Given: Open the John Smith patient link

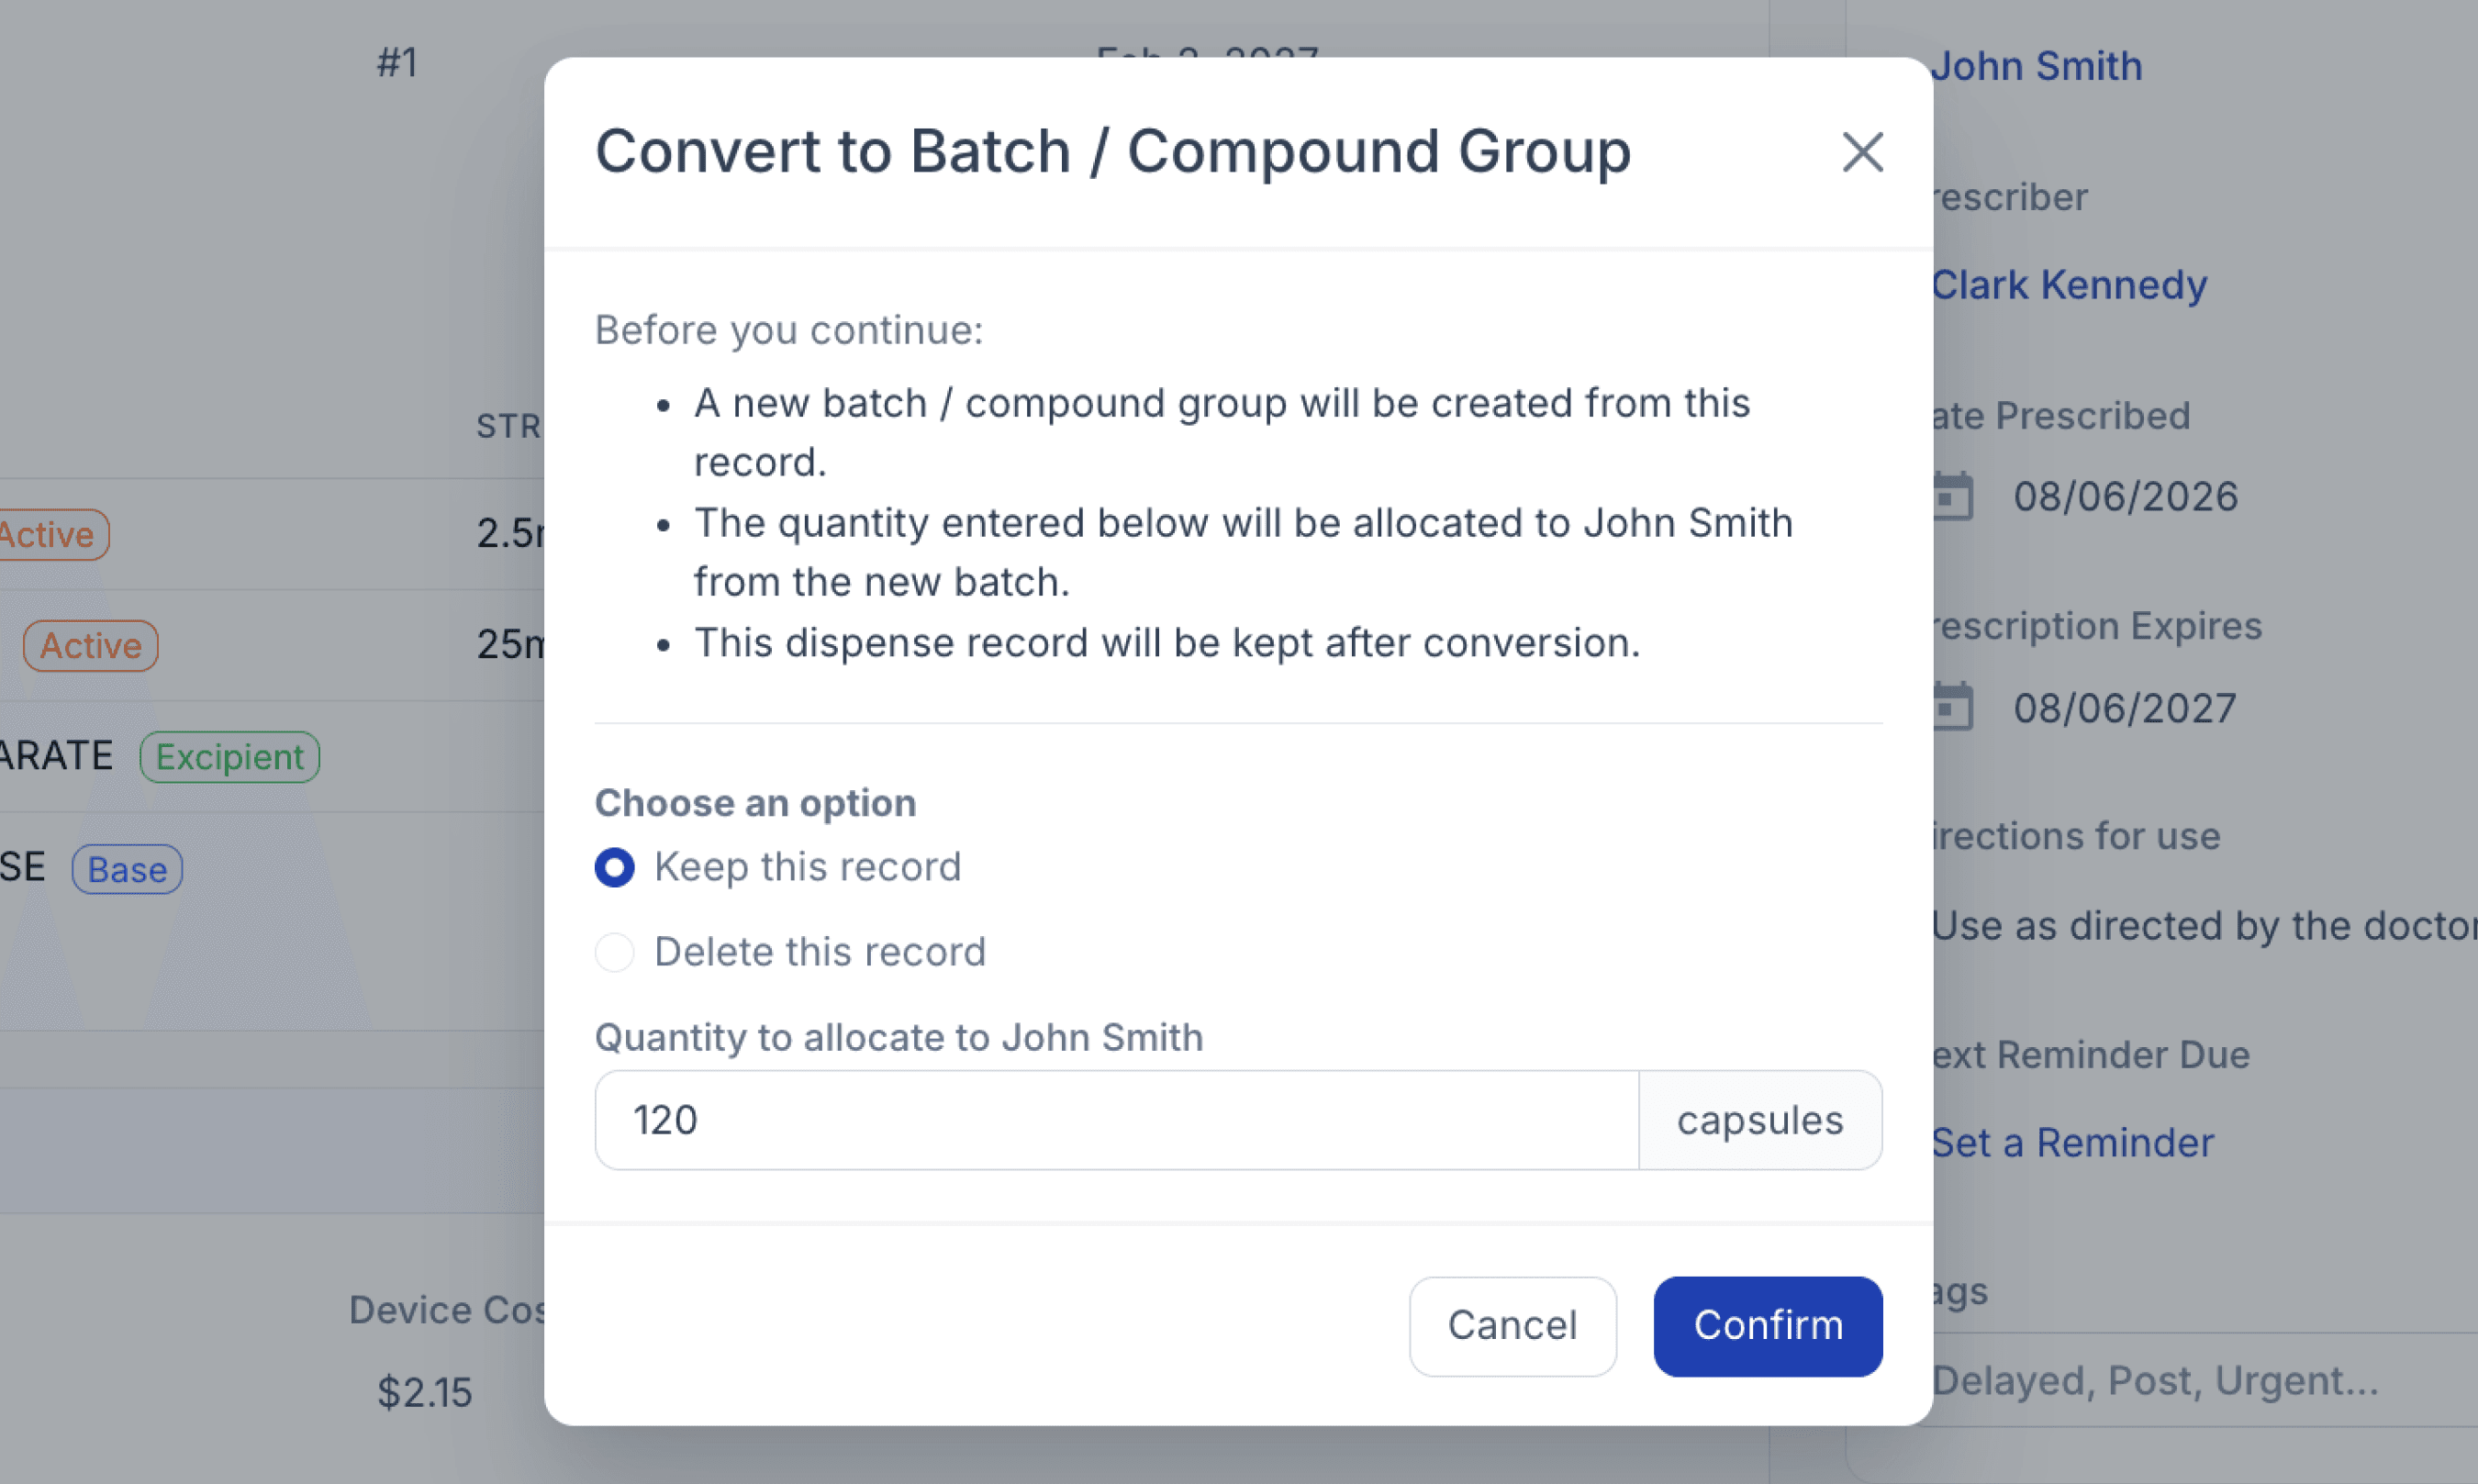Looking at the screenshot, I should click(2036, 66).
